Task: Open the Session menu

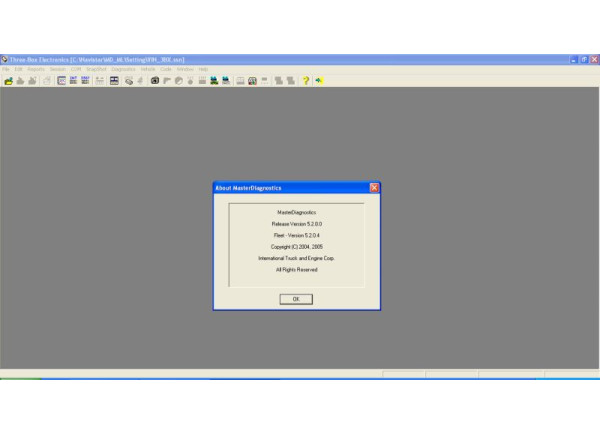Action: tap(57, 69)
